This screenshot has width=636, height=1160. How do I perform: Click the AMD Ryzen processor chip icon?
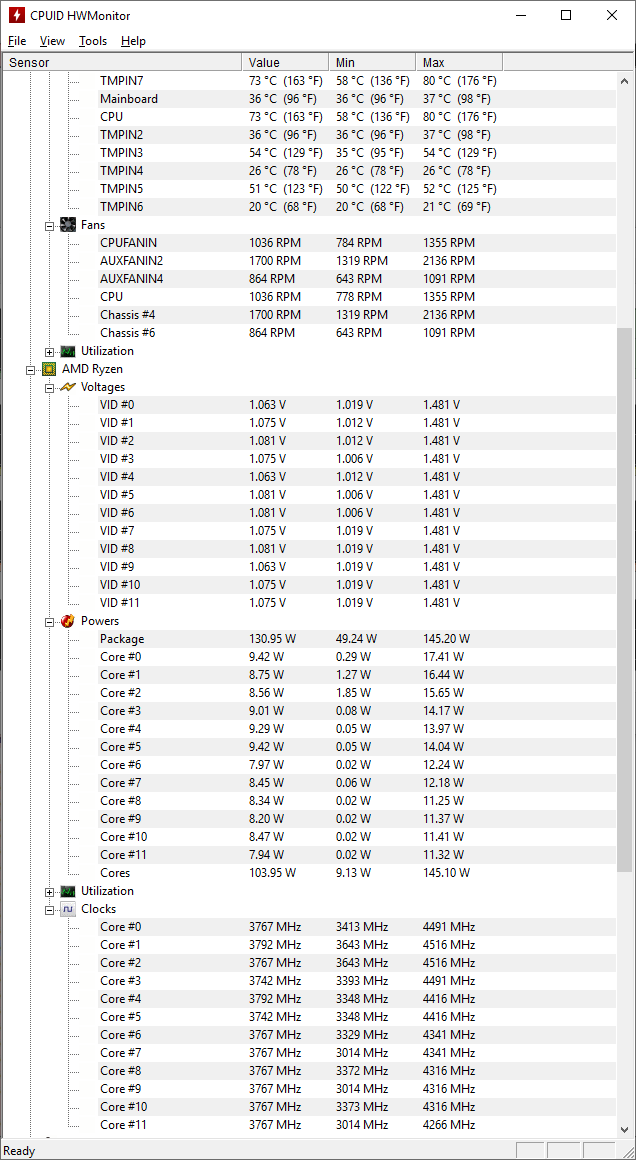pyautogui.click(x=49, y=368)
